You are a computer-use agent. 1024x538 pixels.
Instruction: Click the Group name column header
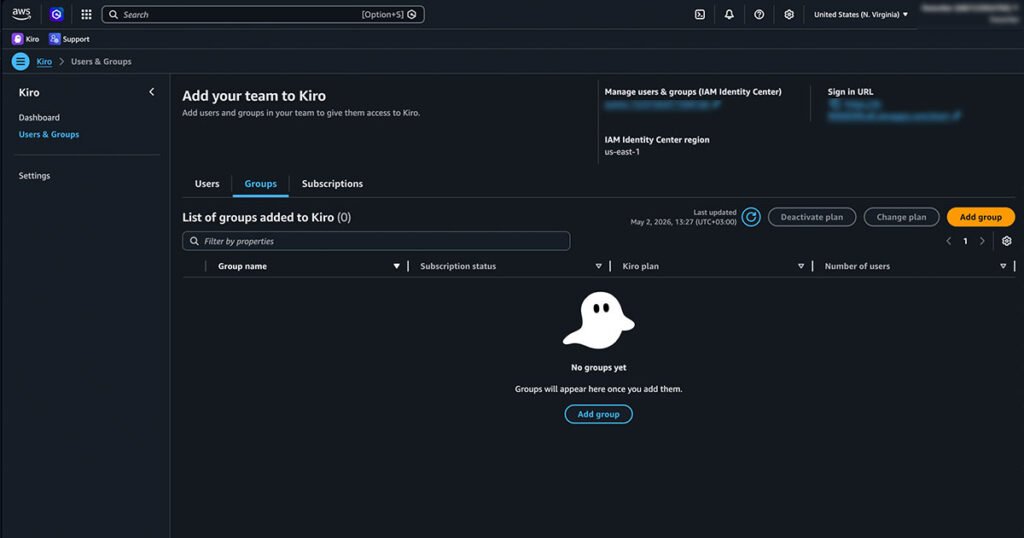click(242, 266)
